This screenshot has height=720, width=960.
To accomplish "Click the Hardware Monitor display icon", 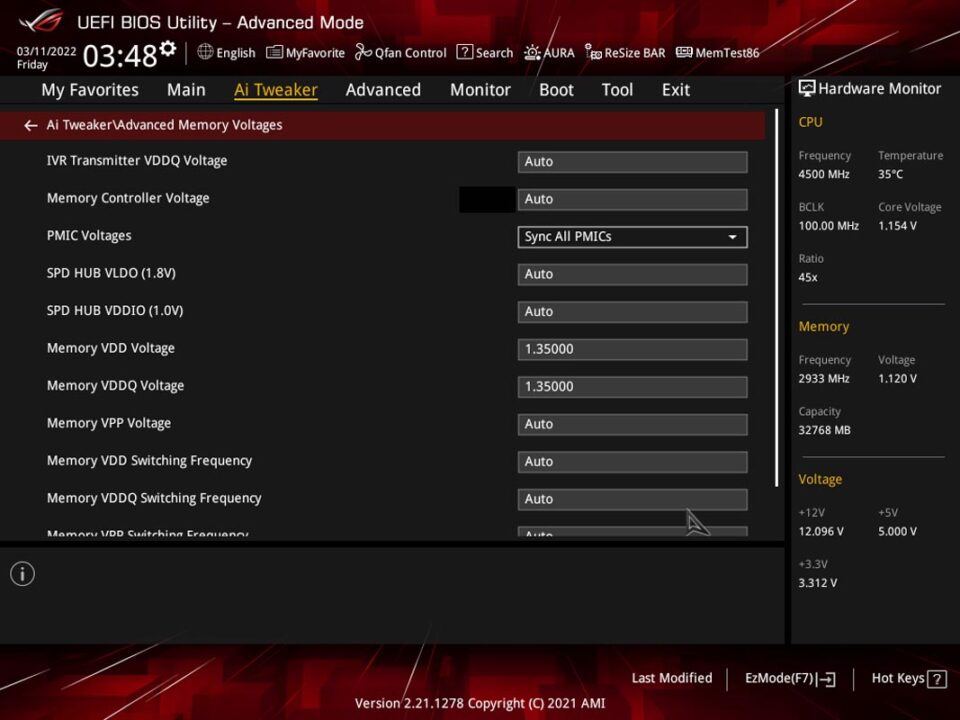I will [807, 89].
